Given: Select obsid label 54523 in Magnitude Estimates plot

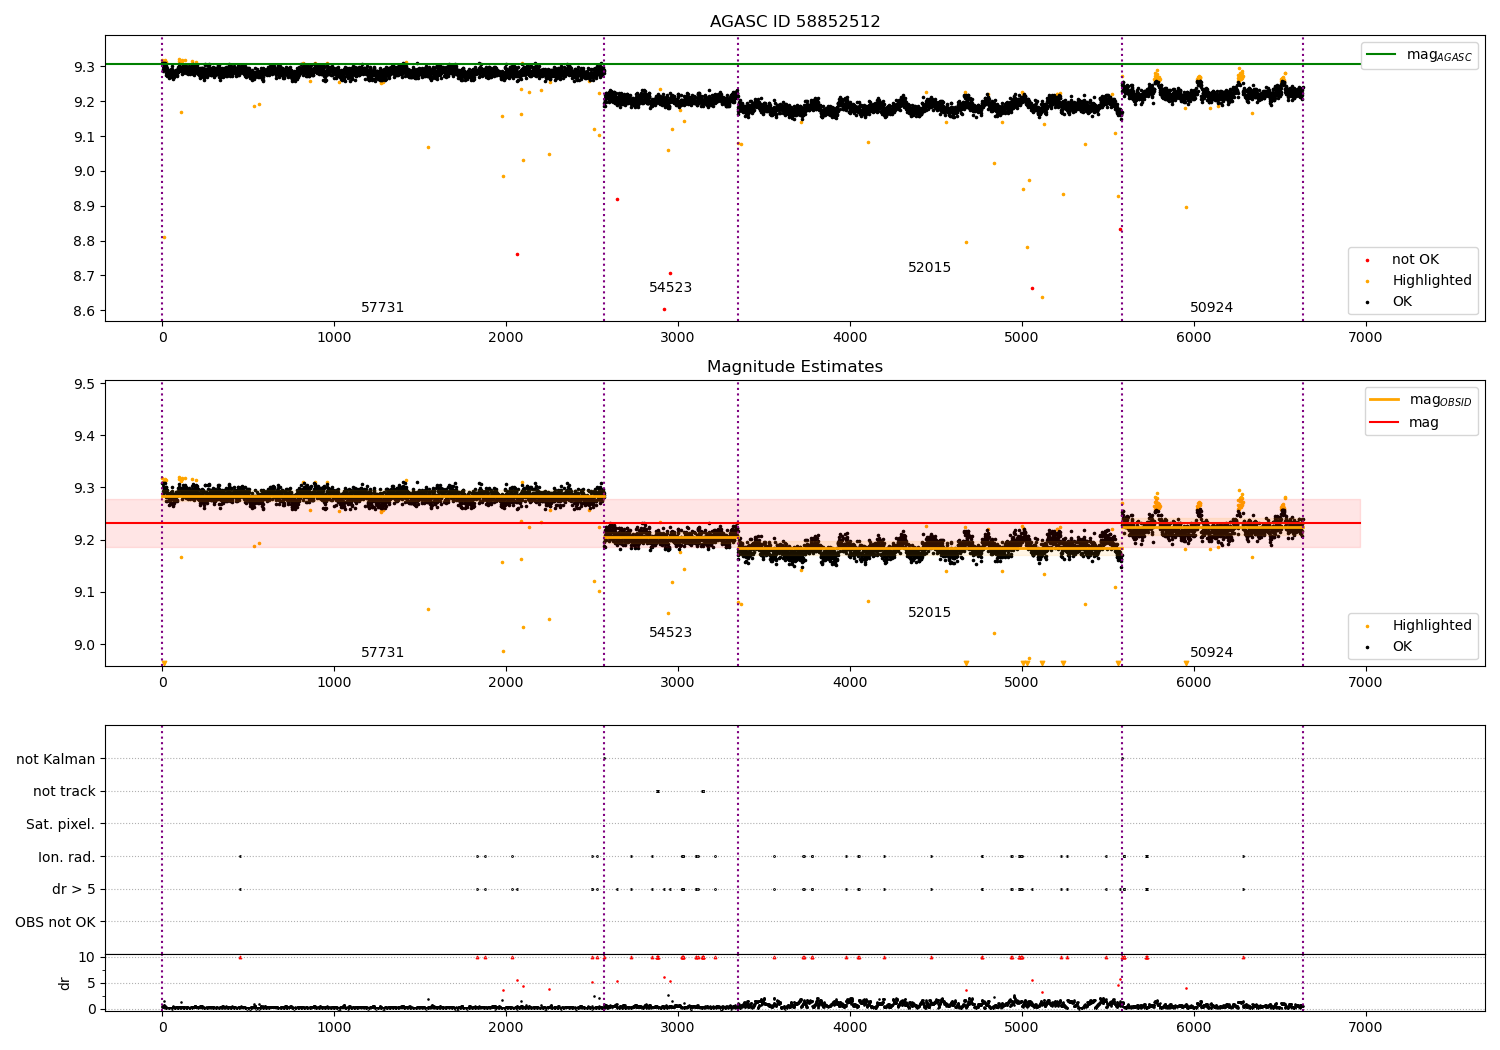Looking at the screenshot, I should (x=670, y=633).
